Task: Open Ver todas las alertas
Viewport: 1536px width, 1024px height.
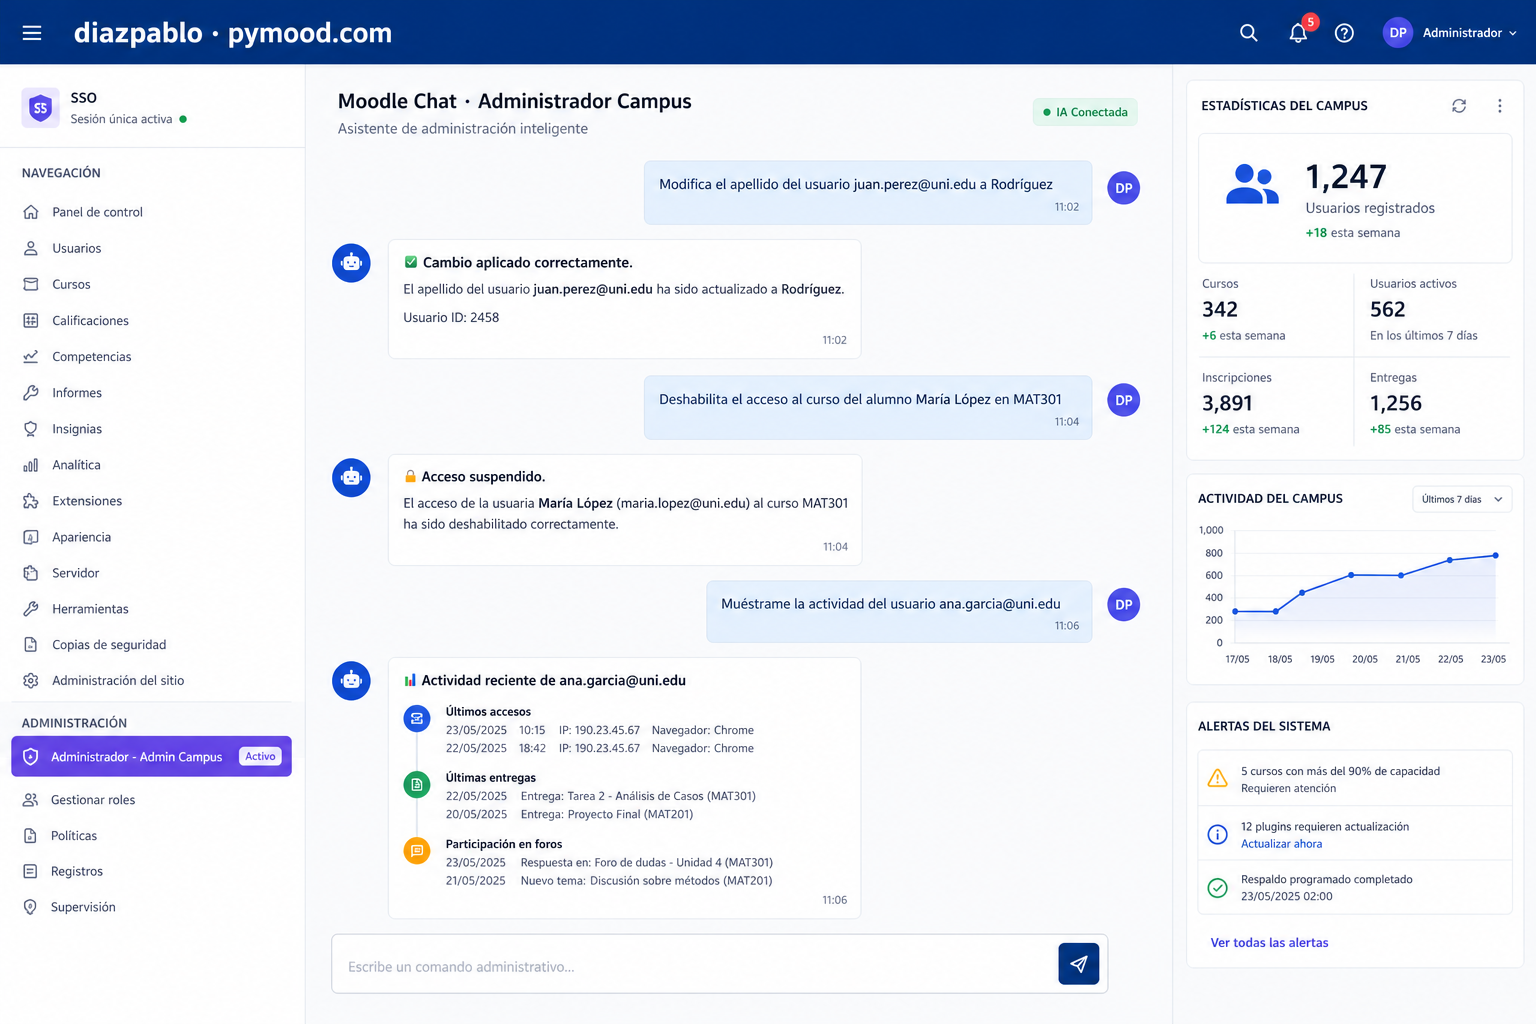Action: 1269,943
